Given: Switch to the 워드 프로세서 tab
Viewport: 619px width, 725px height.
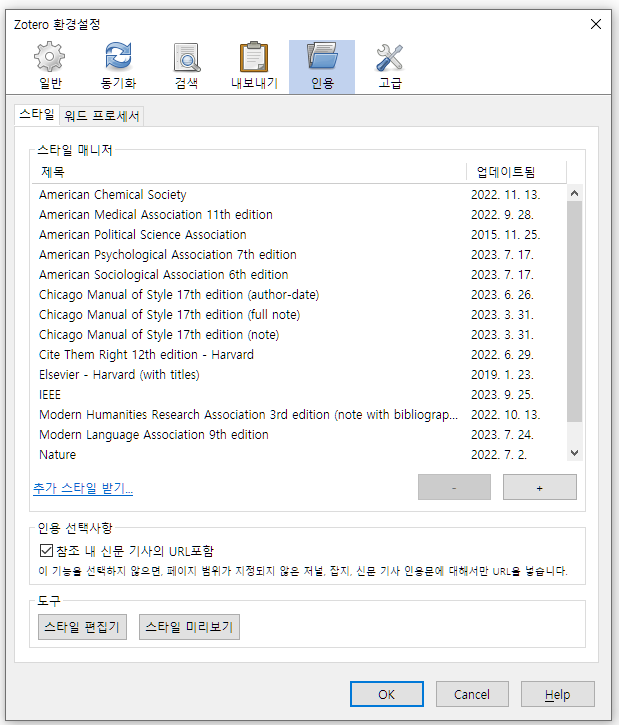Looking at the screenshot, I should (102, 116).
